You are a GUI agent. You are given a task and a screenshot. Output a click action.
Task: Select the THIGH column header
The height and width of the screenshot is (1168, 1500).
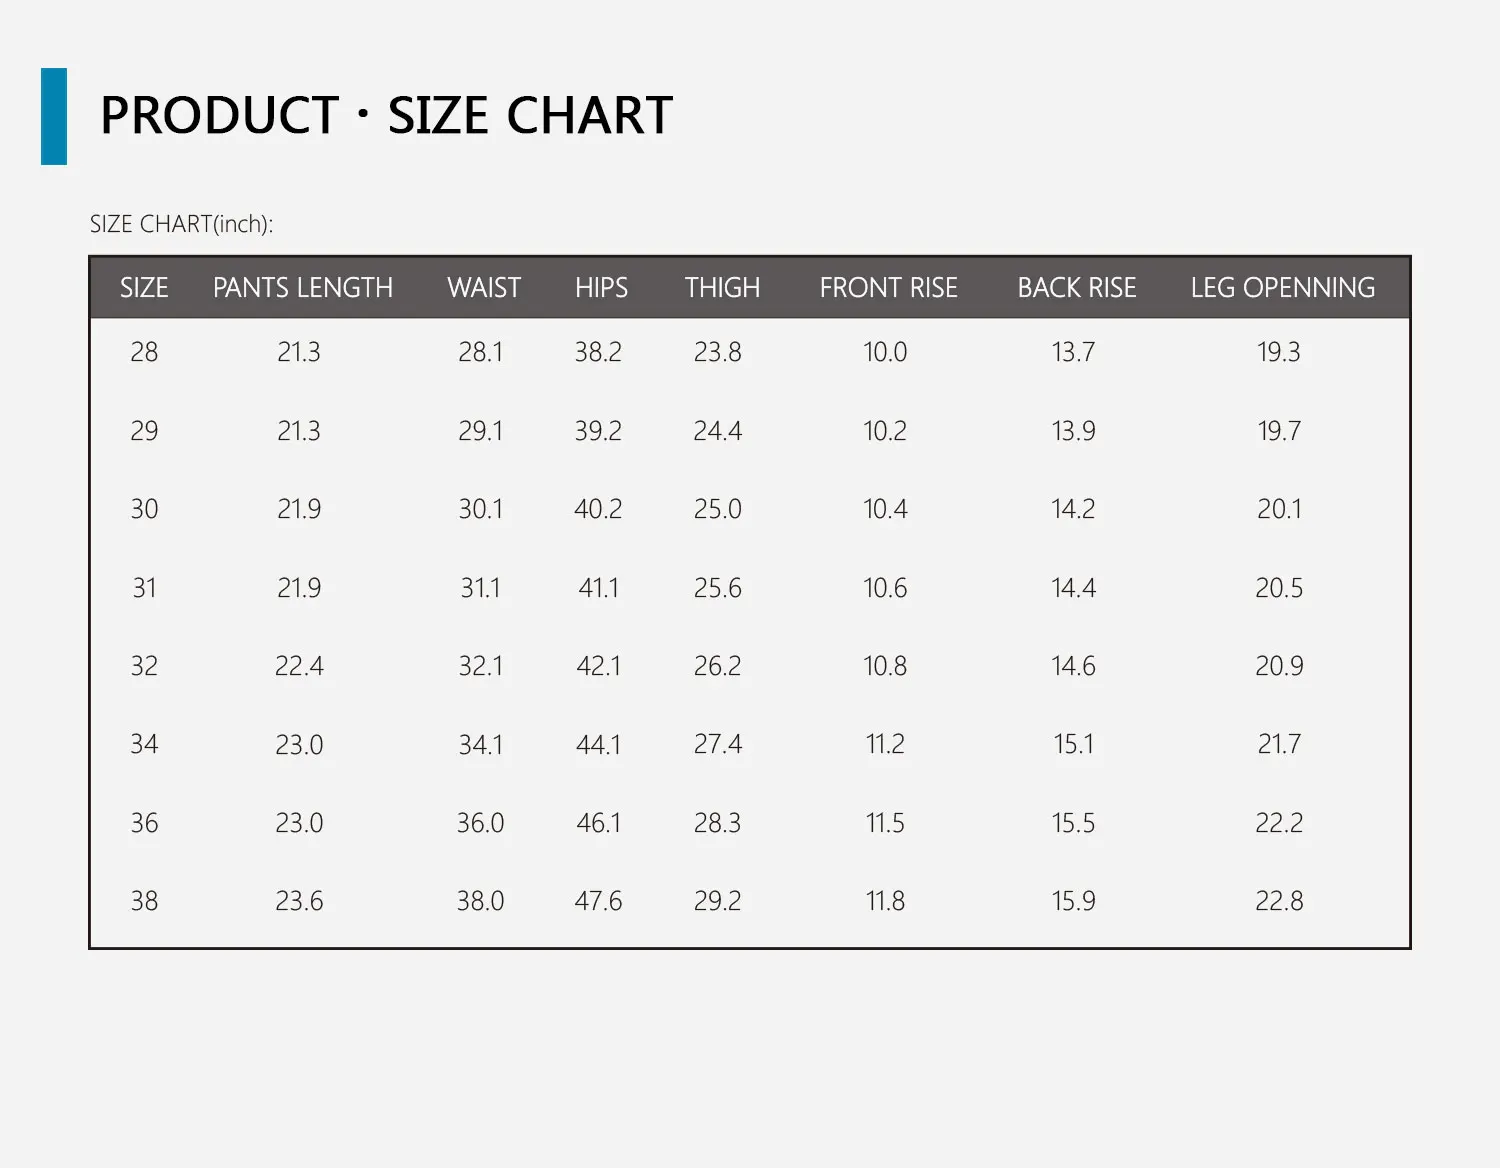[722, 288]
